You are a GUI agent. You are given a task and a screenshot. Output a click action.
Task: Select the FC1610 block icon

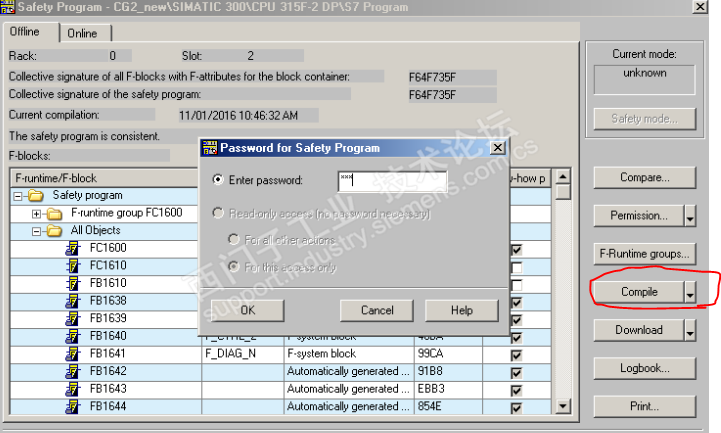point(73,266)
